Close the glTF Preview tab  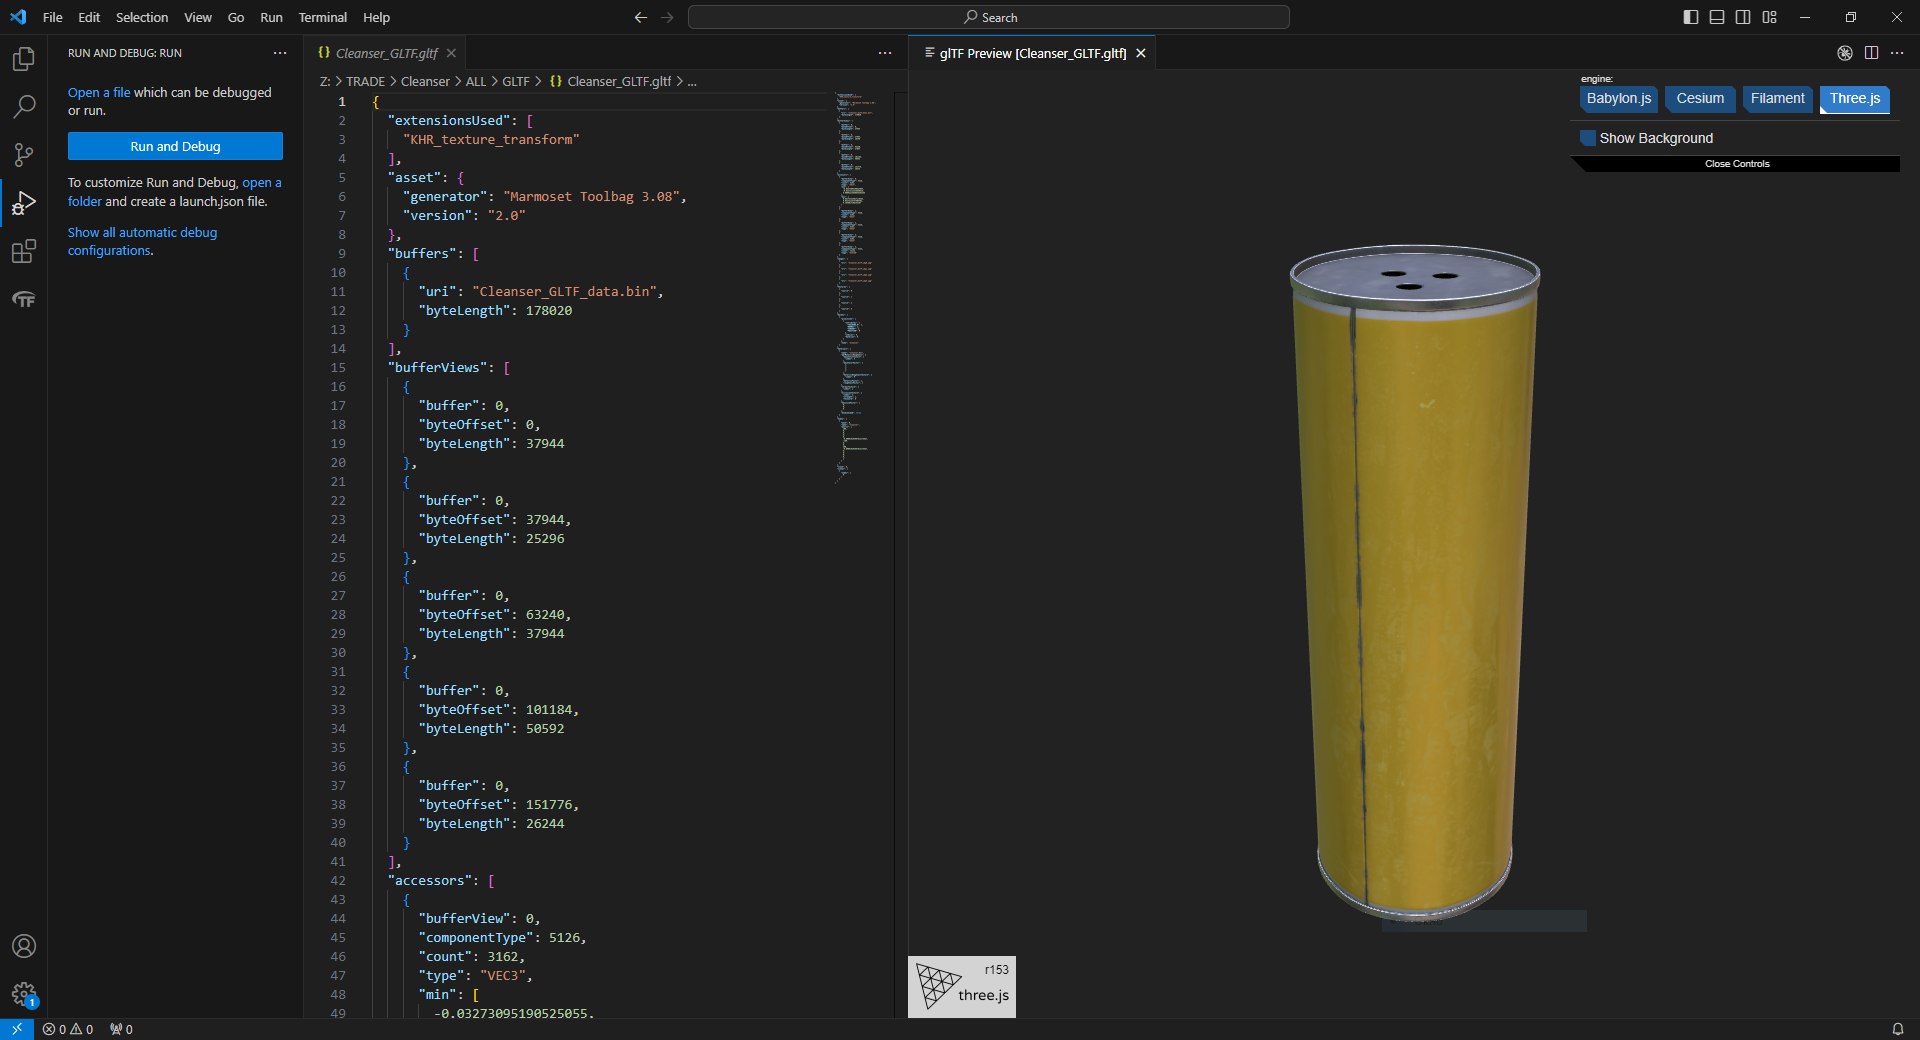(x=1140, y=53)
